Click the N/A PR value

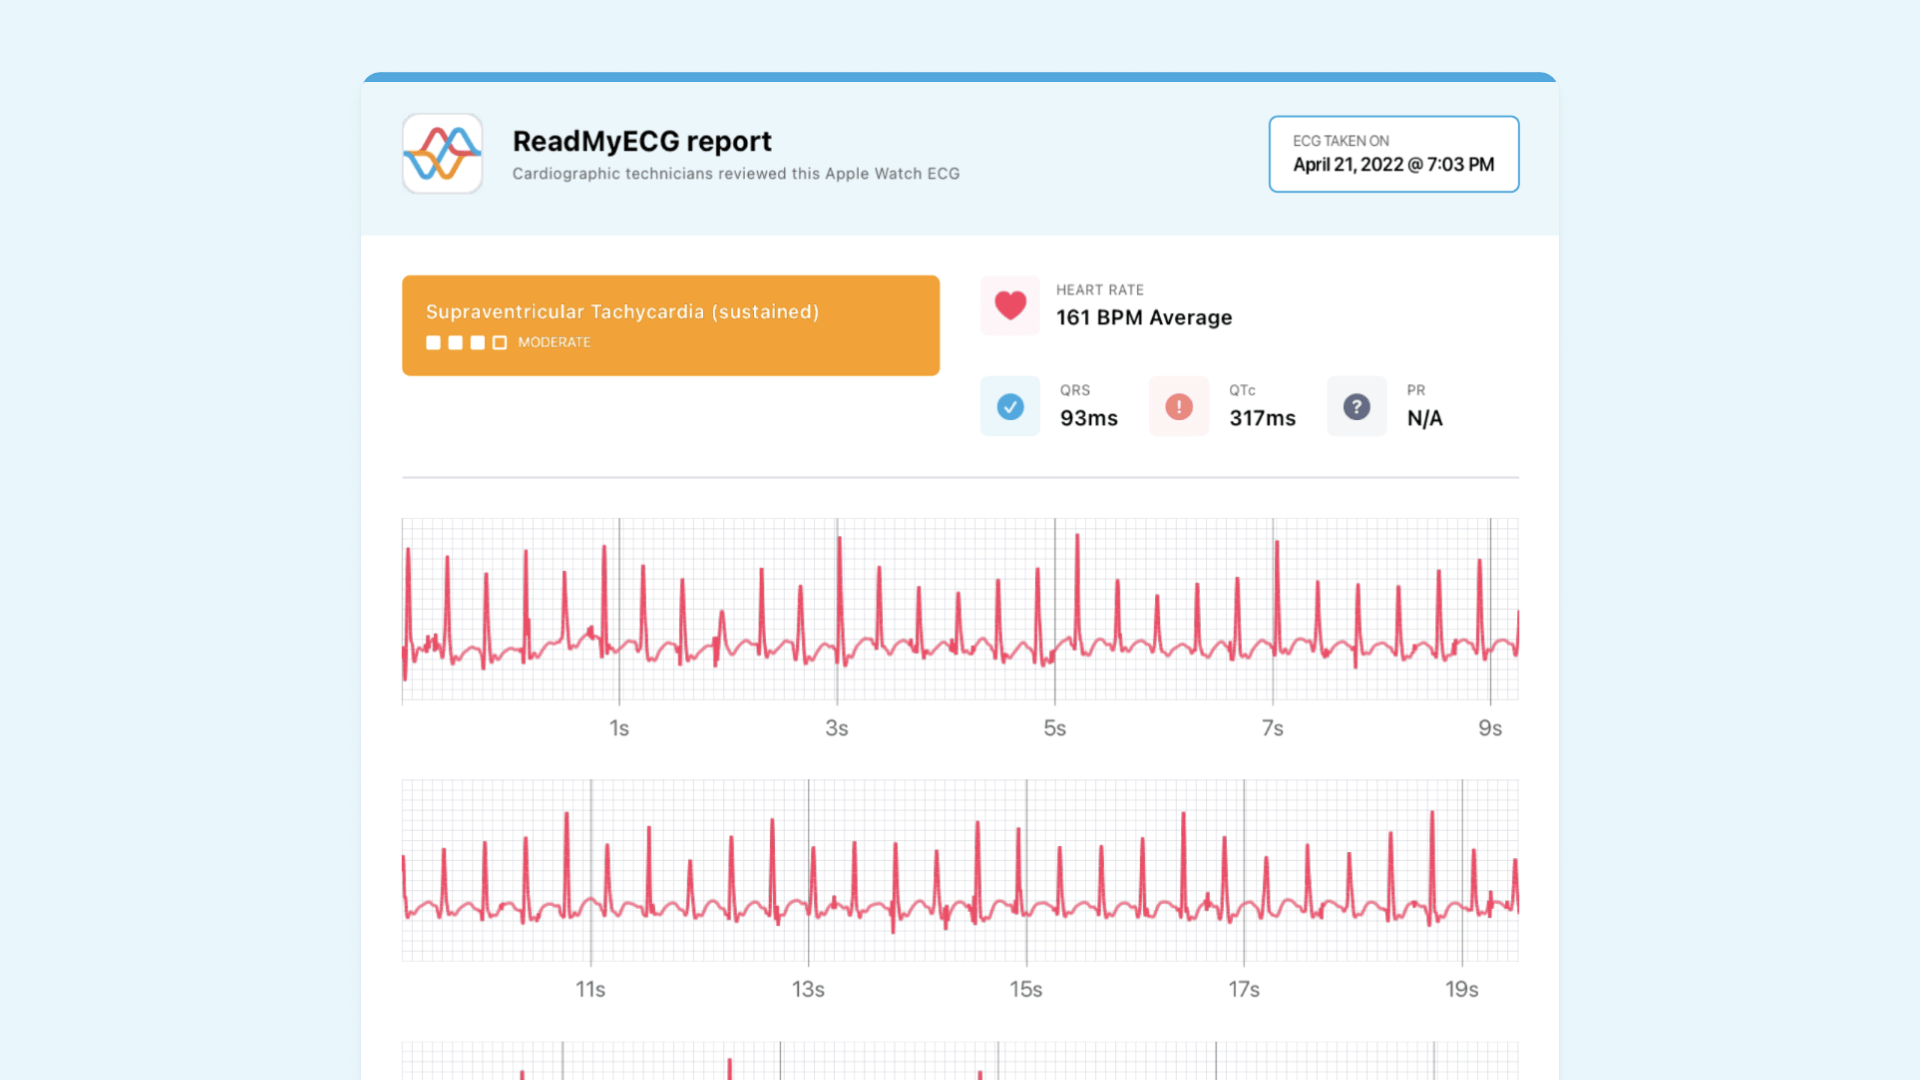[1425, 418]
